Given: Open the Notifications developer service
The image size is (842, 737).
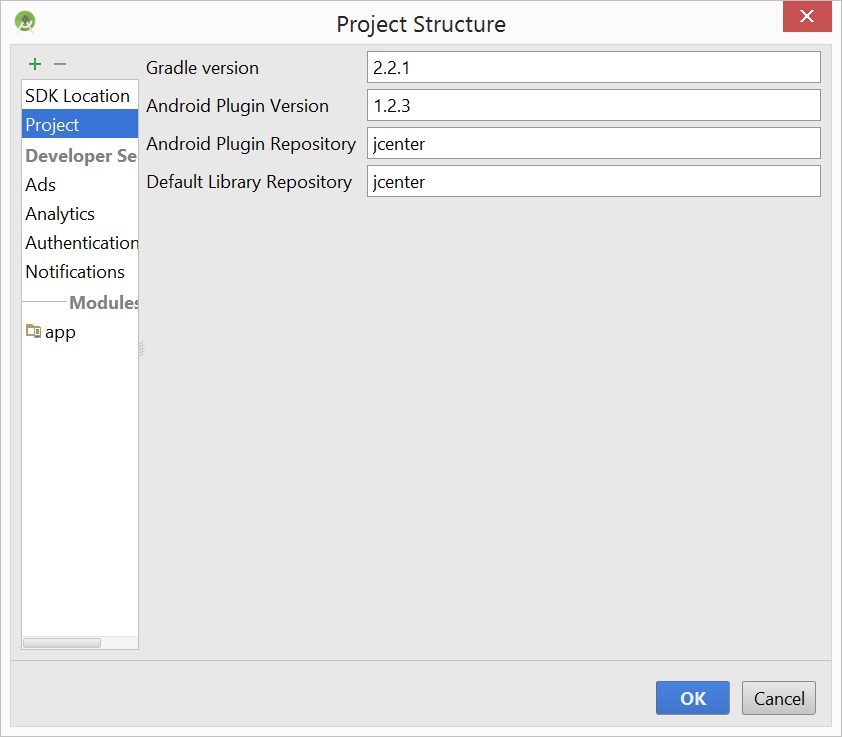Looking at the screenshot, I should pos(80,272).
